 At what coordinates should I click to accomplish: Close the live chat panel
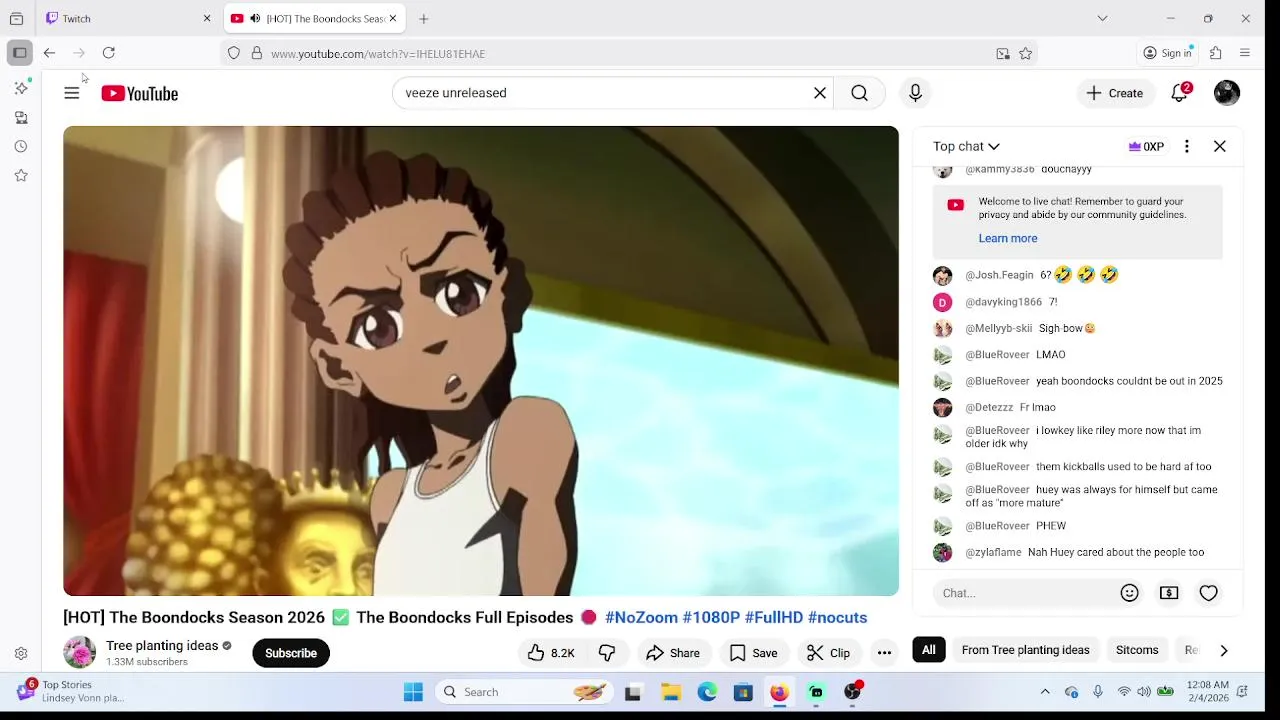[1220, 146]
